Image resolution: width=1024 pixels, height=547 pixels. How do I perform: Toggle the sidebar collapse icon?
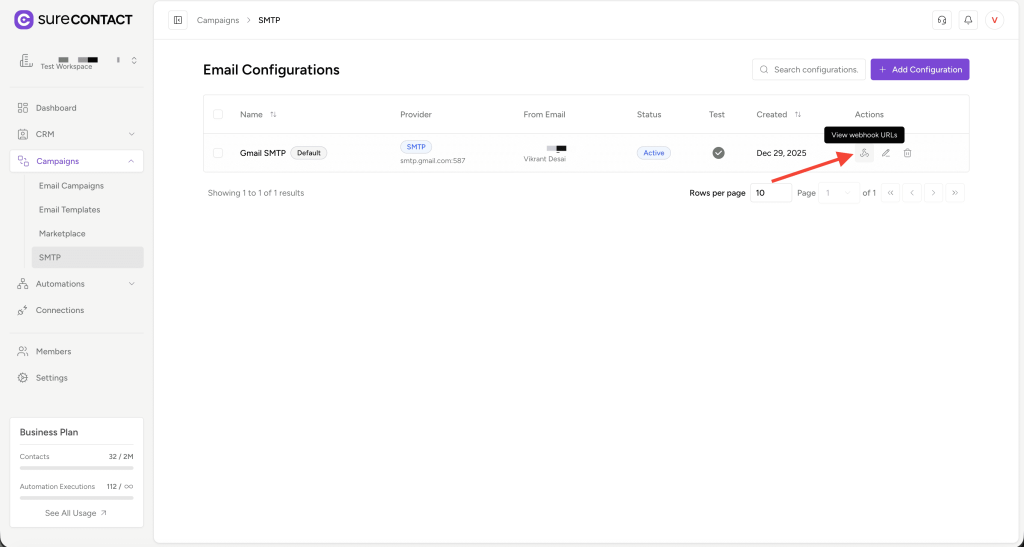178,20
